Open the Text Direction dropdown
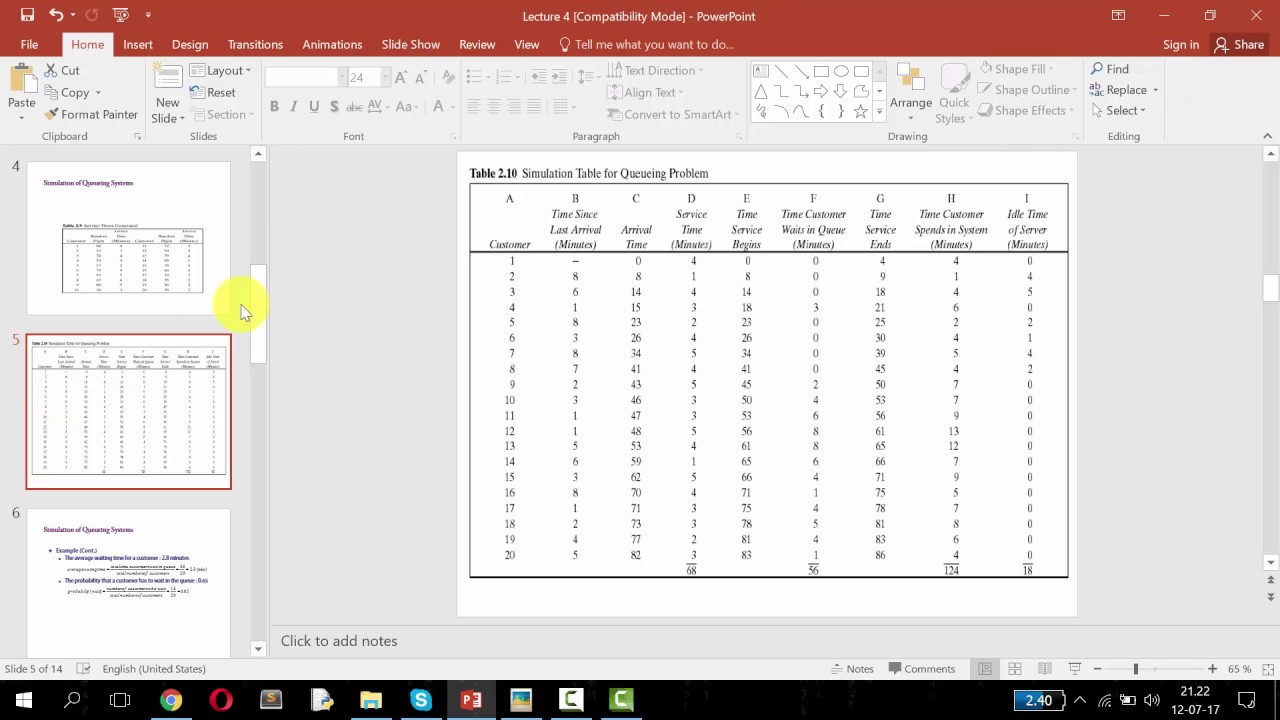Screen dimensions: 1280x720 tap(654, 70)
